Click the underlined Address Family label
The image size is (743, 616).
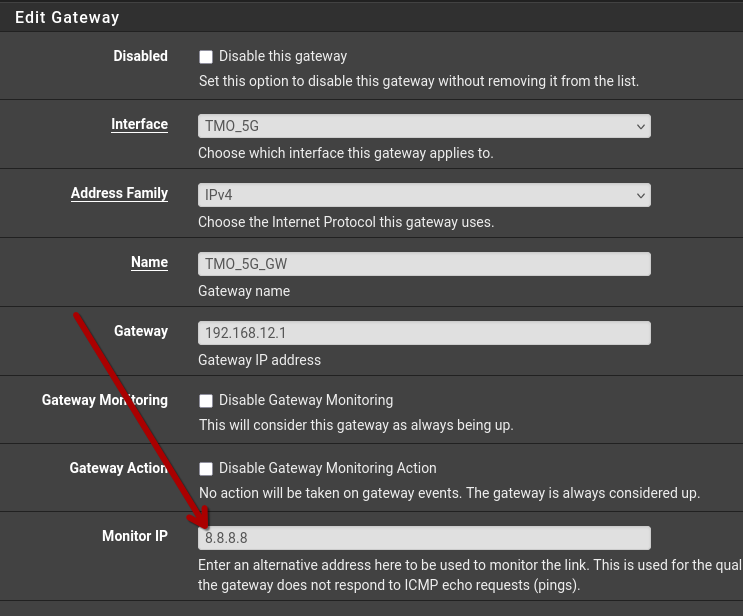pos(119,194)
